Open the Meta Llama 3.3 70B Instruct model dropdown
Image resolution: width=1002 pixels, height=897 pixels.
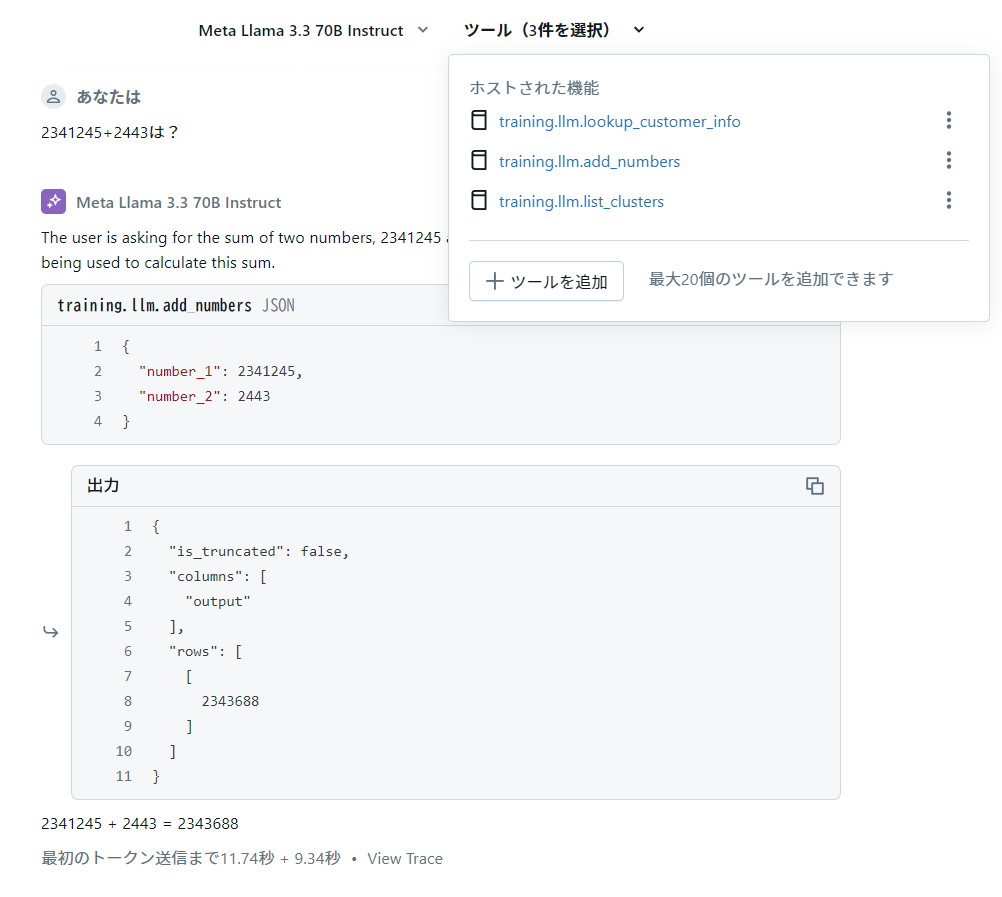coord(313,30)
